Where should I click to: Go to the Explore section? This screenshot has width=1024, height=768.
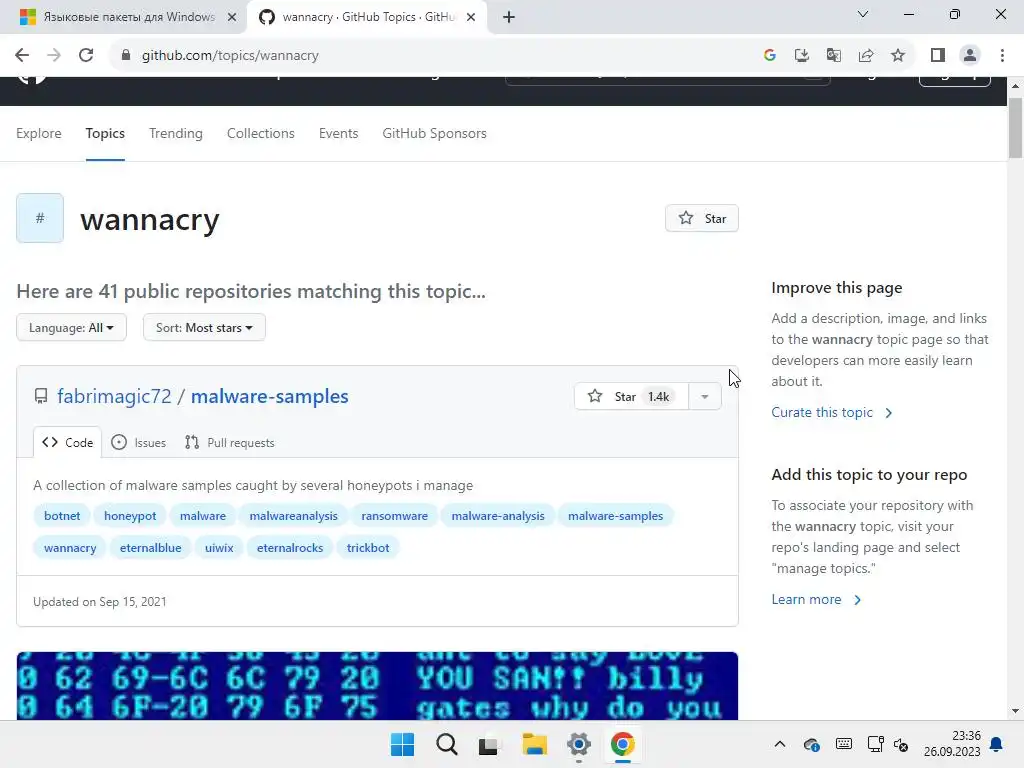click(x=39, y=133)
